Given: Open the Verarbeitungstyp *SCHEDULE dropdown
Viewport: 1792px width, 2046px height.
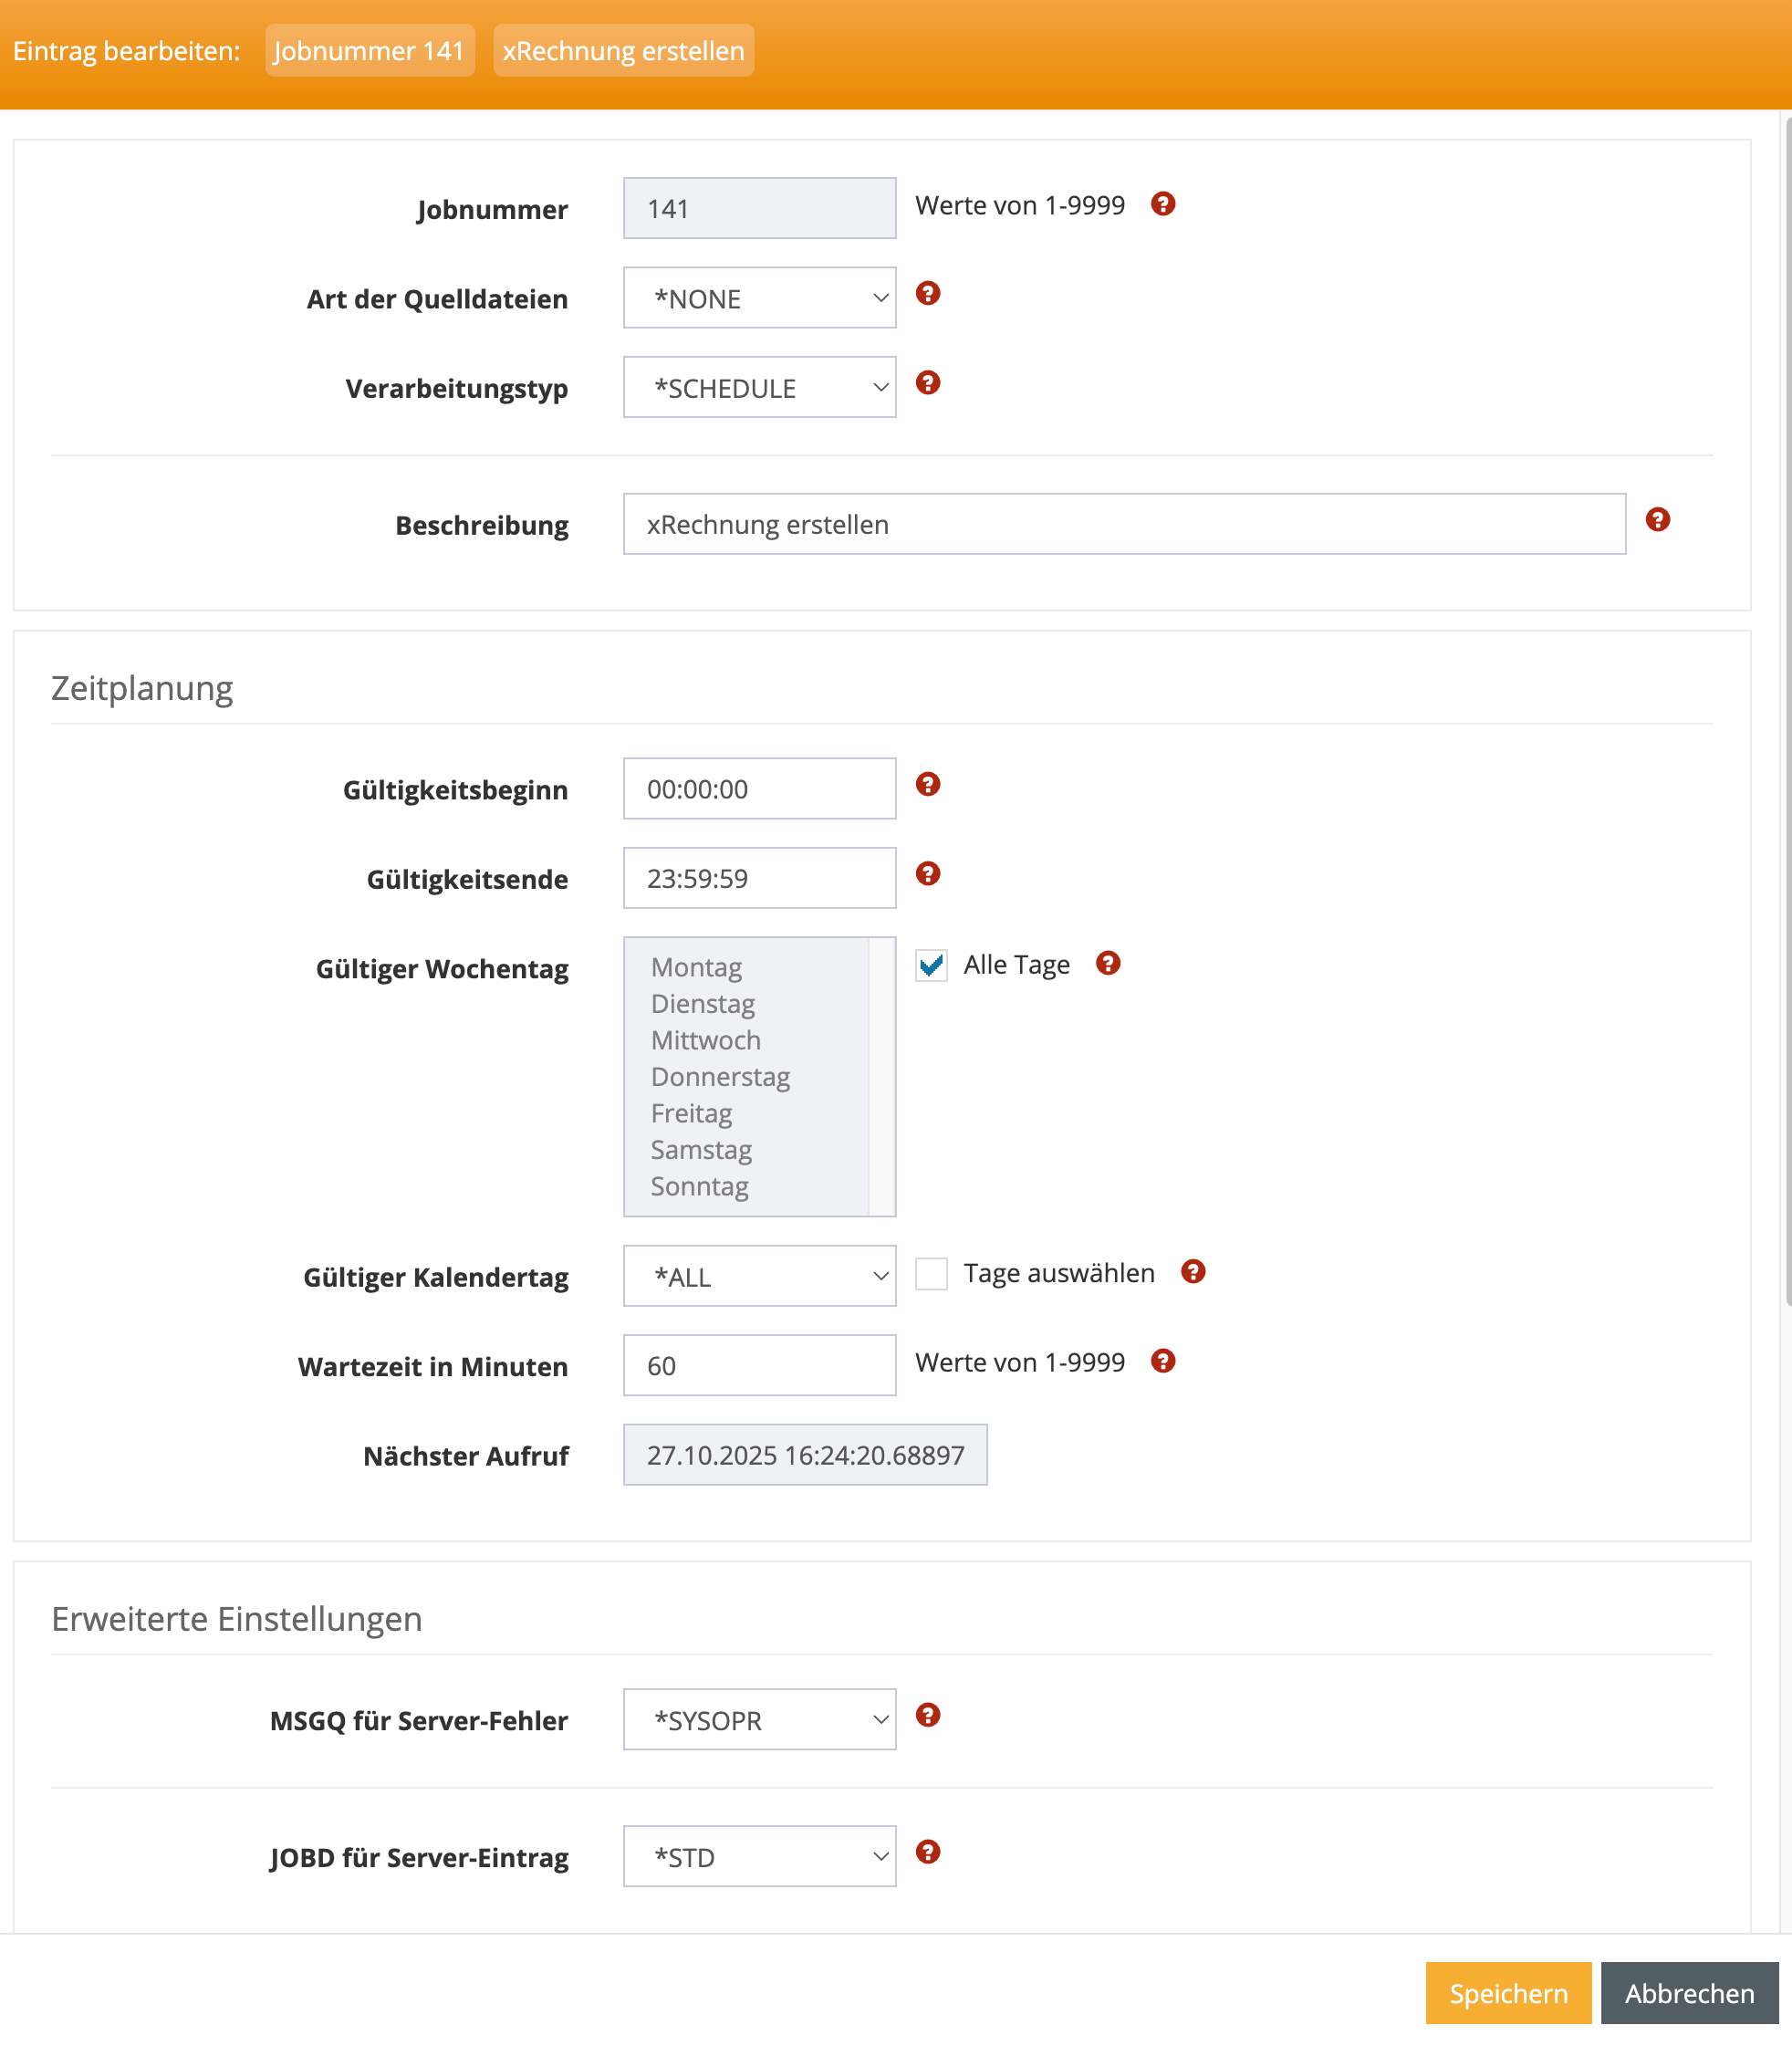Looking at the screenshot, I should [759, 387].
